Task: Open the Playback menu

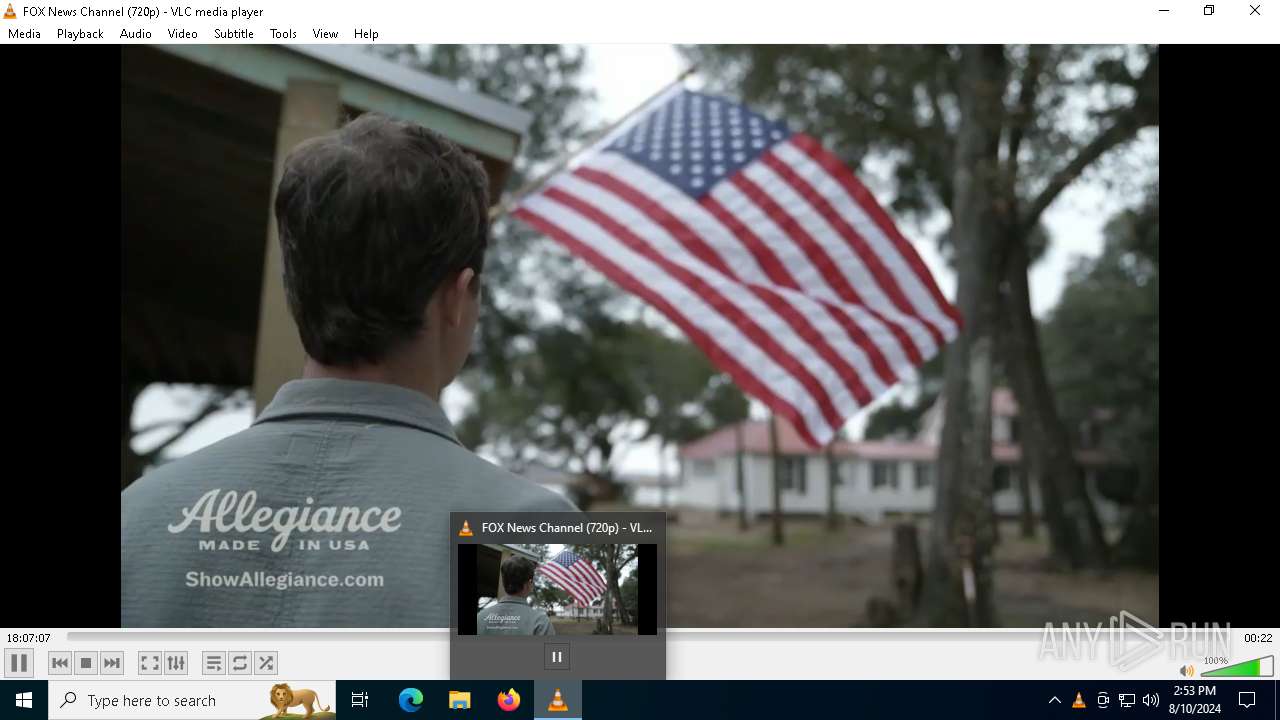Action: pos(80,34)
